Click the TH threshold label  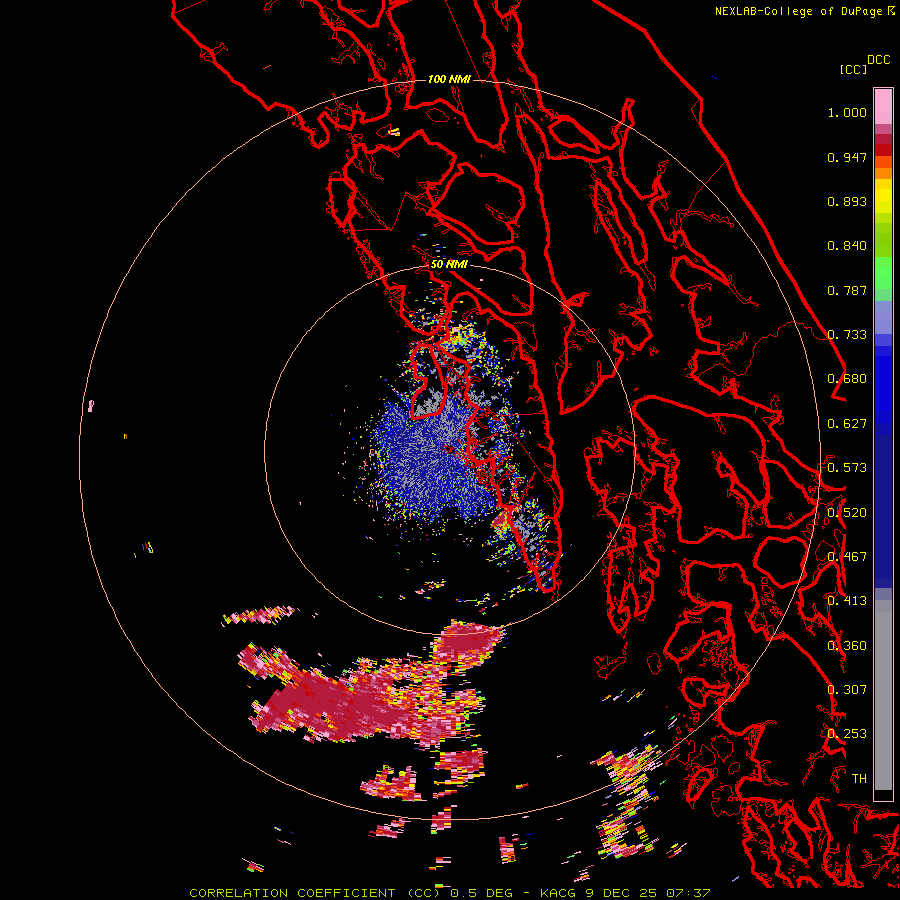[859, 779]
